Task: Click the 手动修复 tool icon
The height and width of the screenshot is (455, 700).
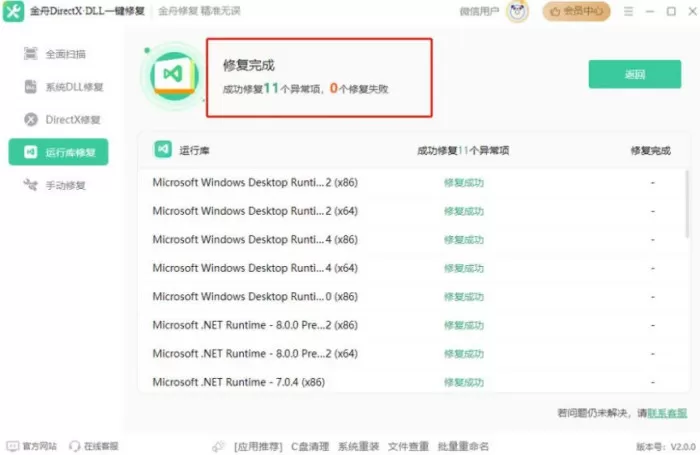Action: pos(30,184)
